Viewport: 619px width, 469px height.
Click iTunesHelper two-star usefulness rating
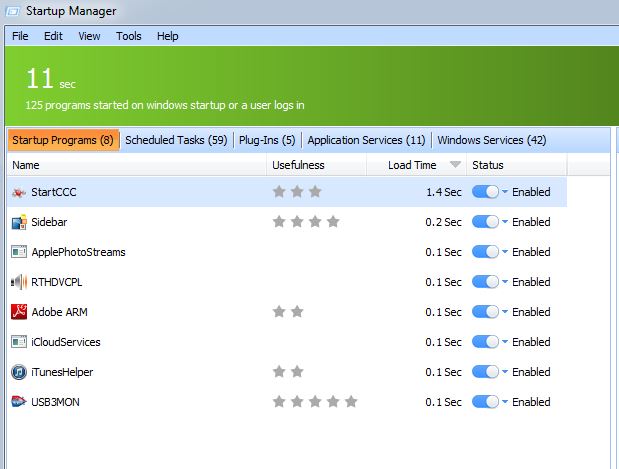pos(288,372)
